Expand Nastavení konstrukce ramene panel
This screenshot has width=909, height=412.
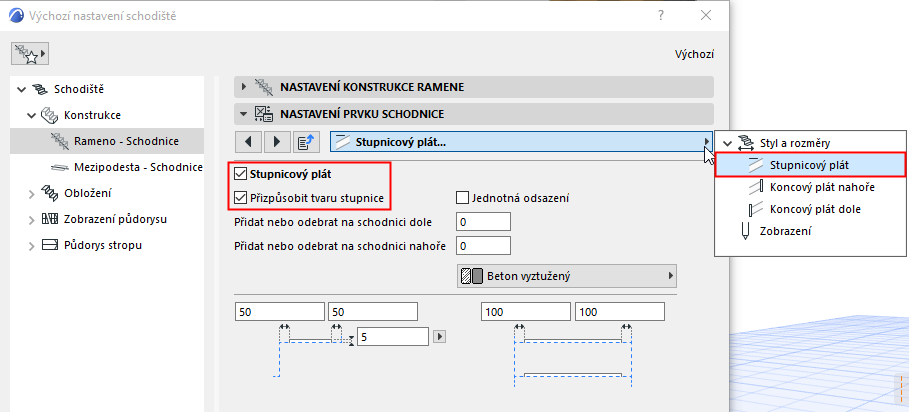pyautogui.click(x=243, y=87)
